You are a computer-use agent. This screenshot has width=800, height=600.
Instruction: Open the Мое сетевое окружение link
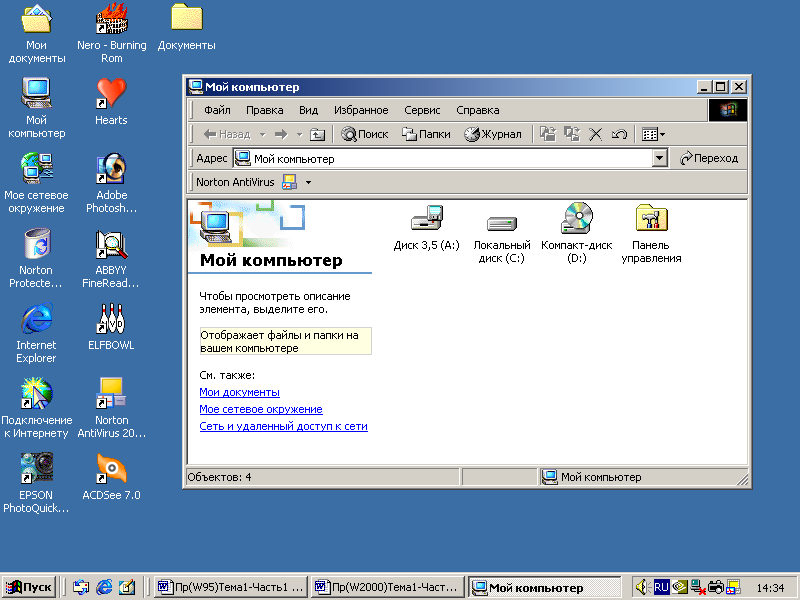click(261, 409)
